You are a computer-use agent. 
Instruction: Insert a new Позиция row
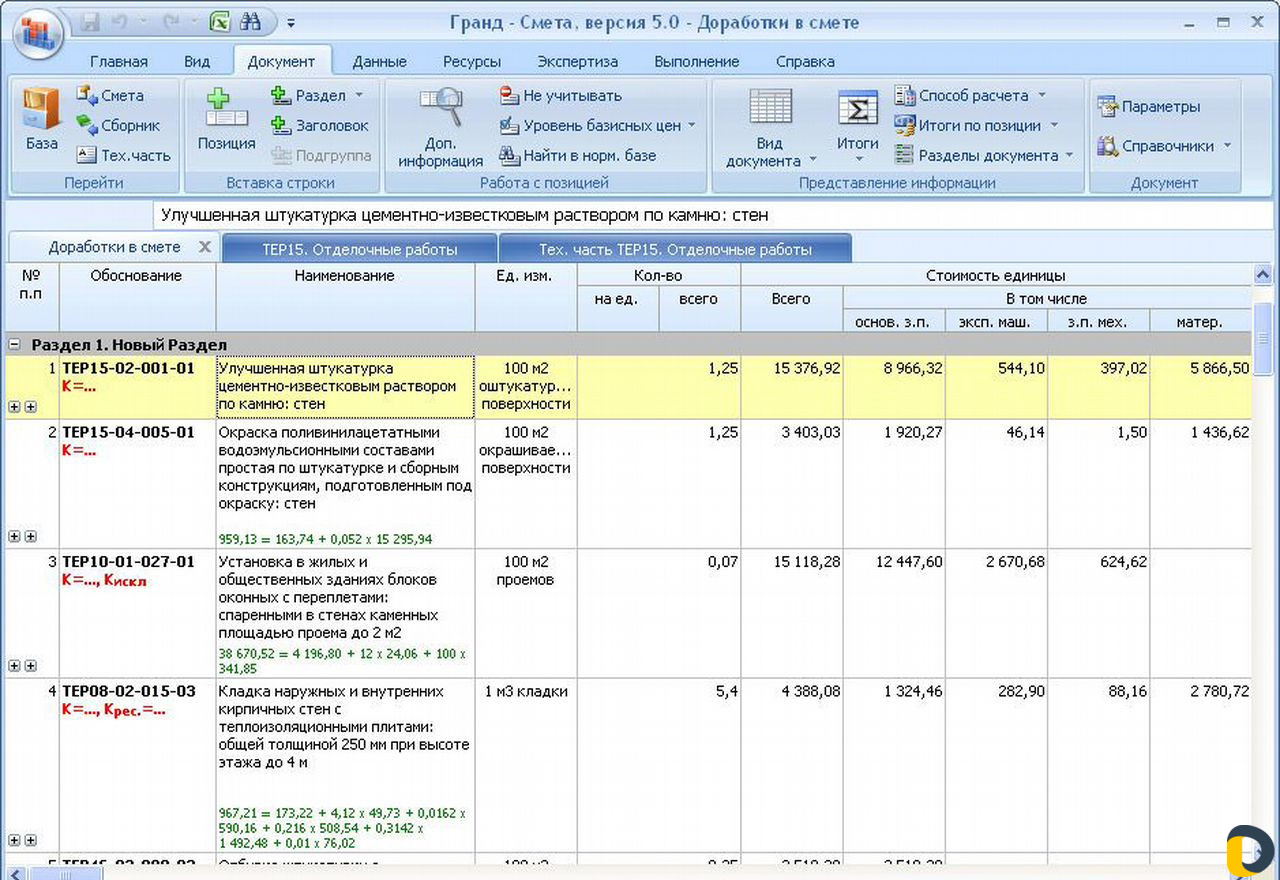[226, 120]
